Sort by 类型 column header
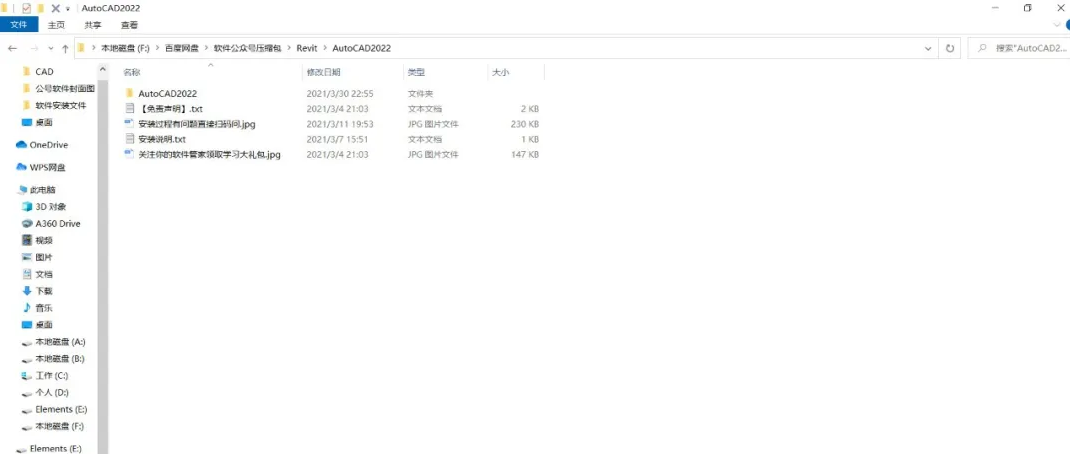 pyautogui.click(x=416, y=72)
